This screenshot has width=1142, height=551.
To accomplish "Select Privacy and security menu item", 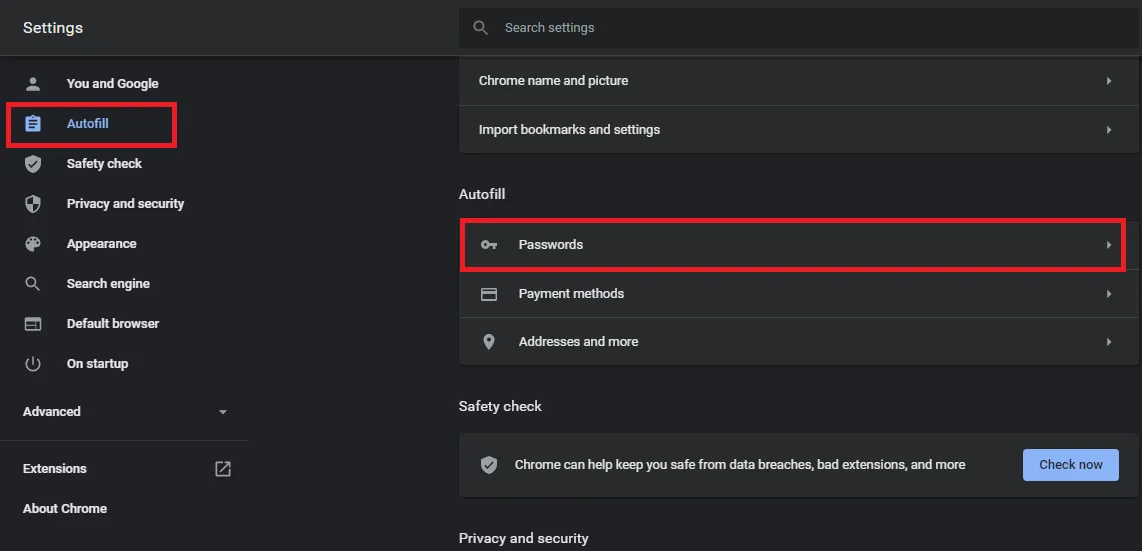I will pyautogui.click(x=125, y=204).
